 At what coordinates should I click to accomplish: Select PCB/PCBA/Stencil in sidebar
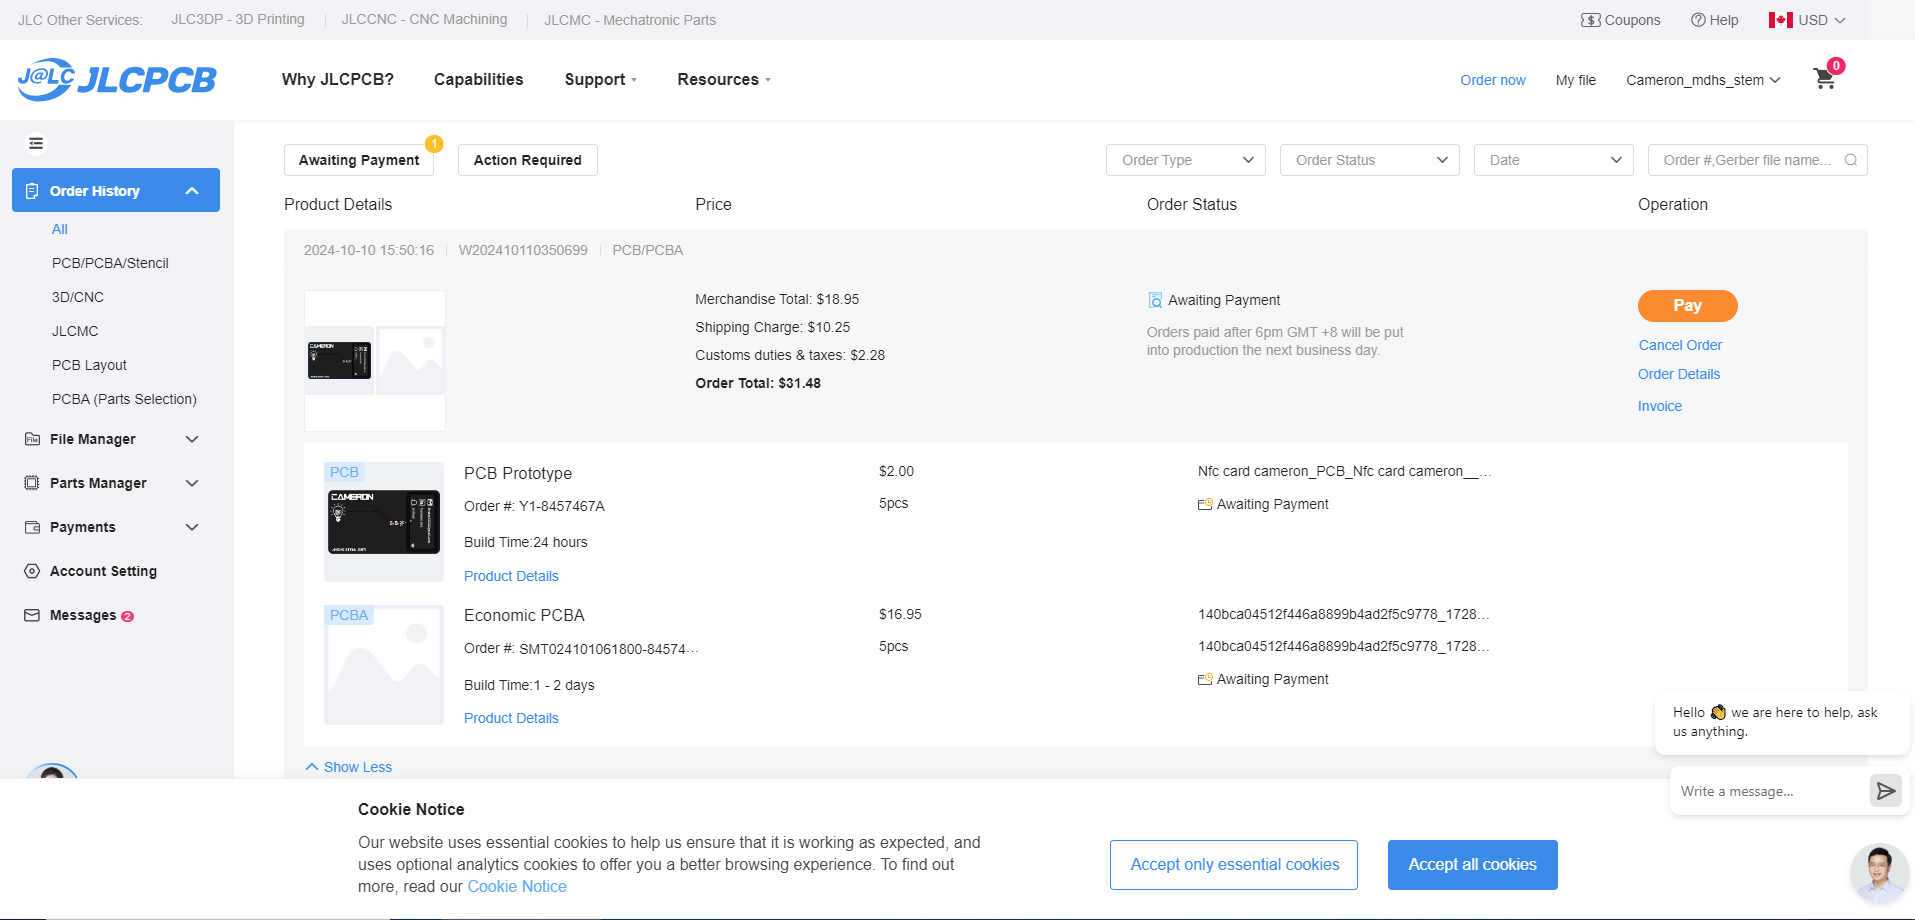(110, 263)
